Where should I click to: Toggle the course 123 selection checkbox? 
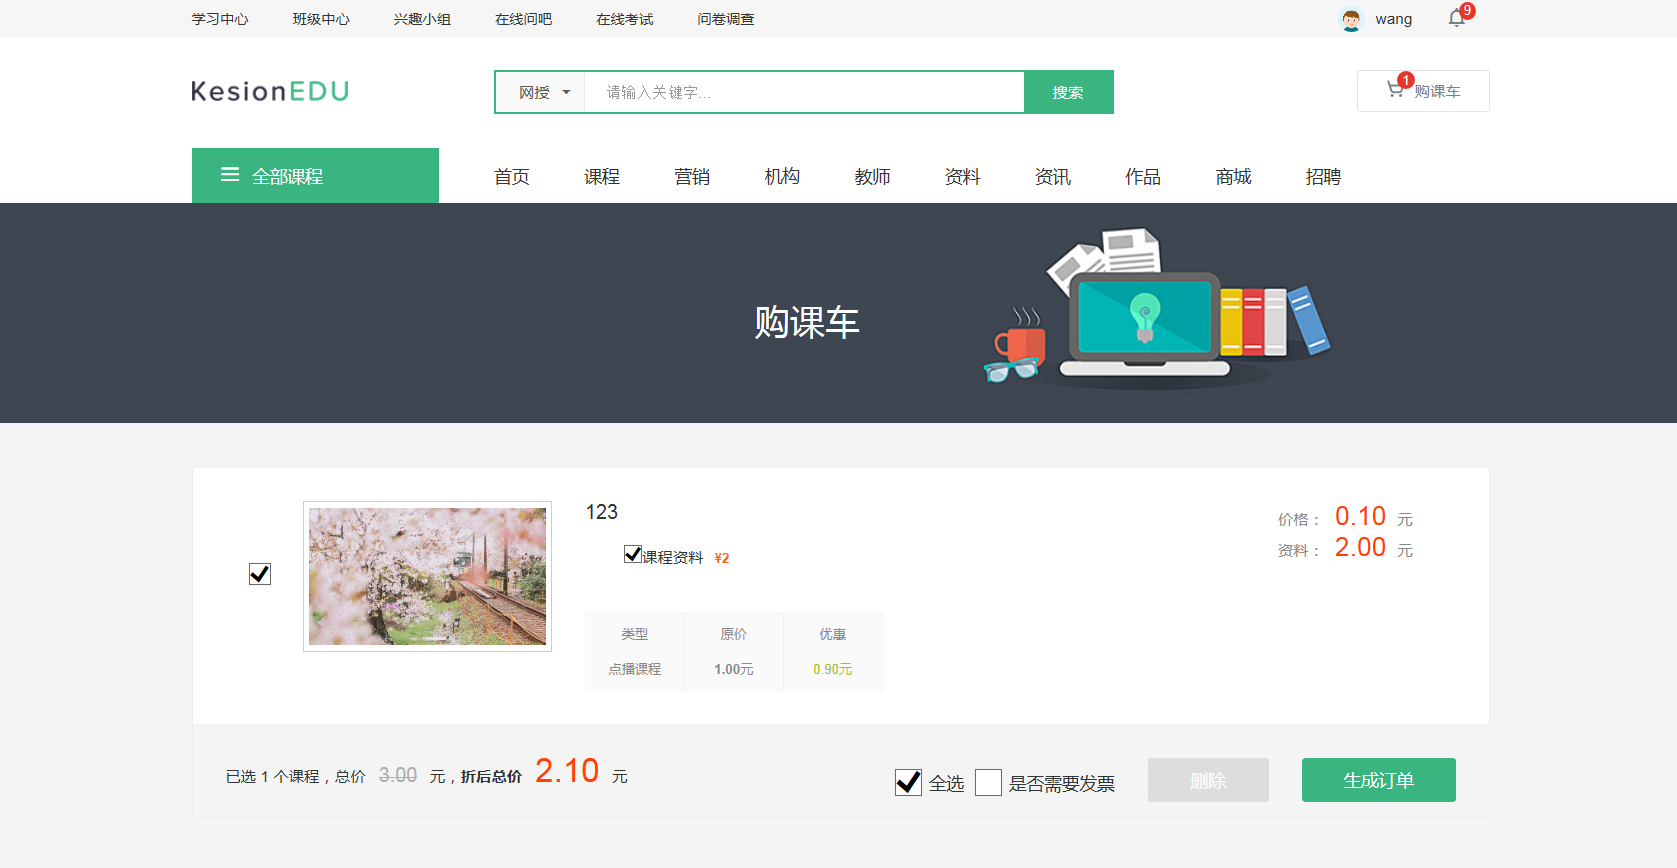coord(260,574)
